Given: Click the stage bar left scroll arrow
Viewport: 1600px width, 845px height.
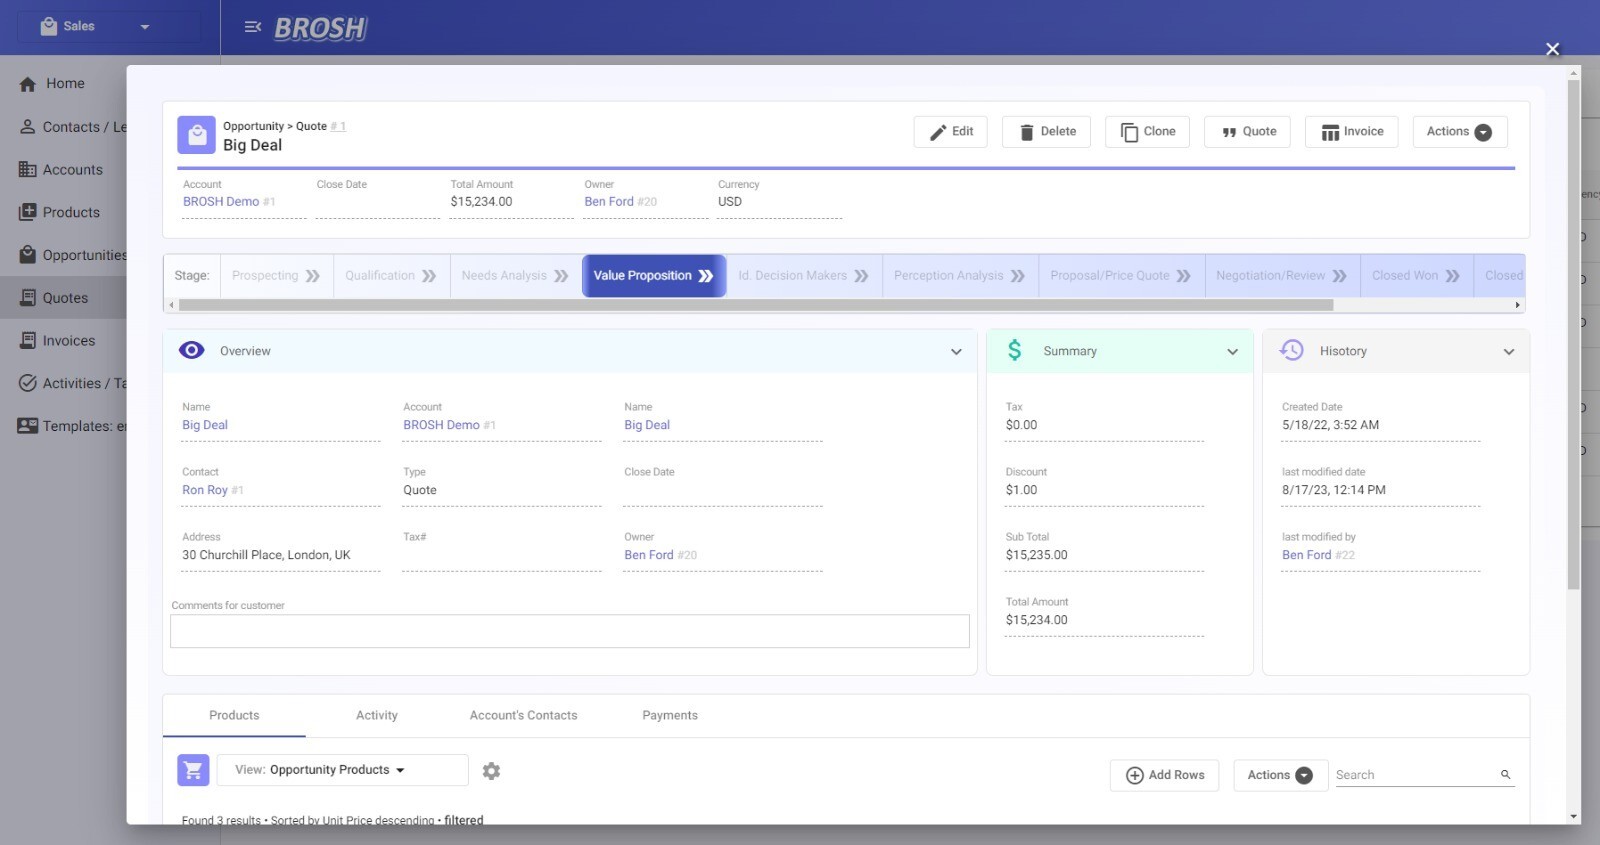Looking at the screenshot, I should tap(171, 305).
